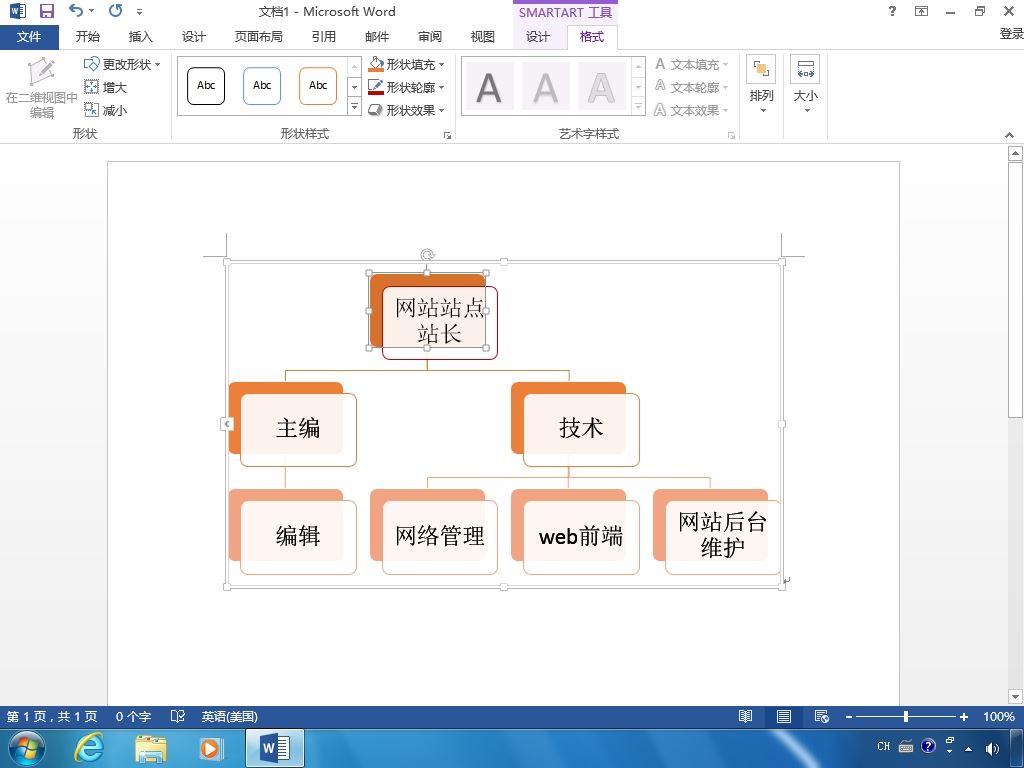Switch to Read Mode view

(745, 716)
